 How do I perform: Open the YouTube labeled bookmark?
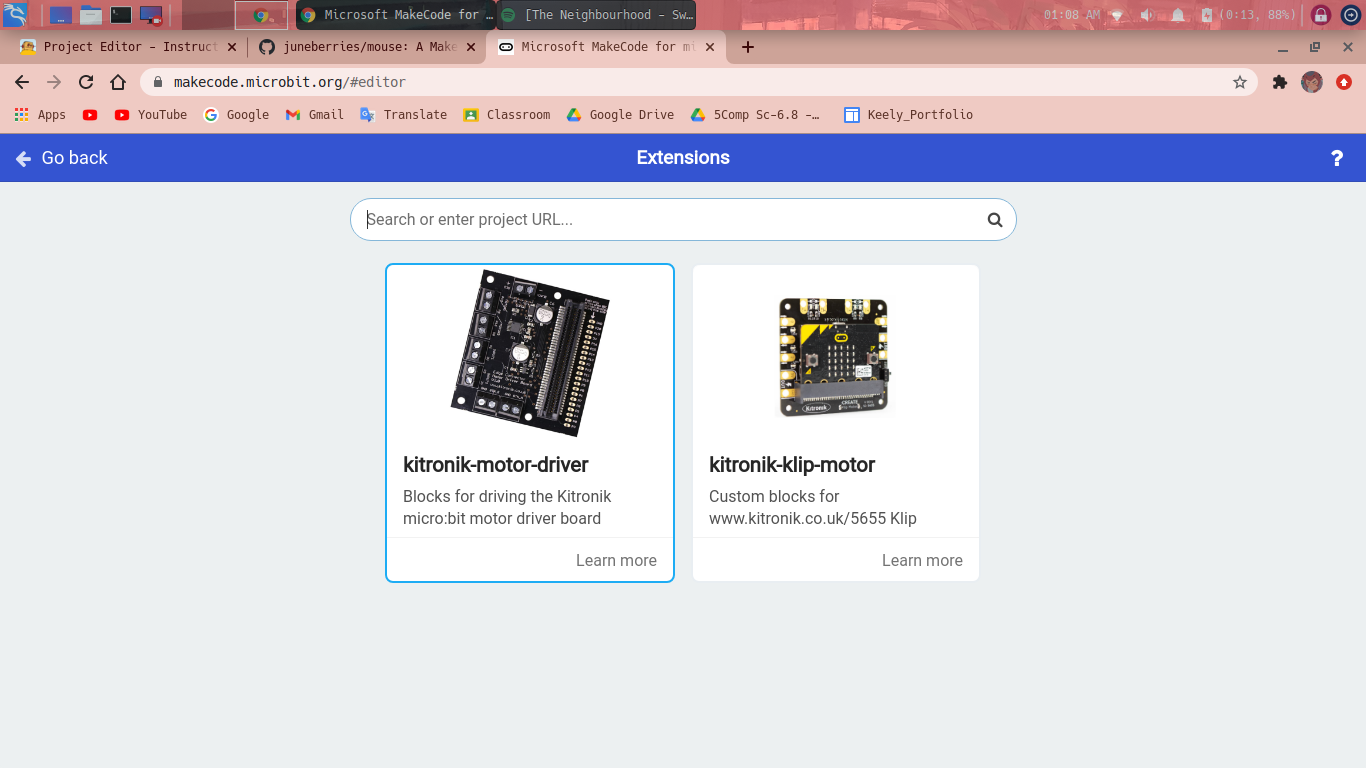pos(151,115)
